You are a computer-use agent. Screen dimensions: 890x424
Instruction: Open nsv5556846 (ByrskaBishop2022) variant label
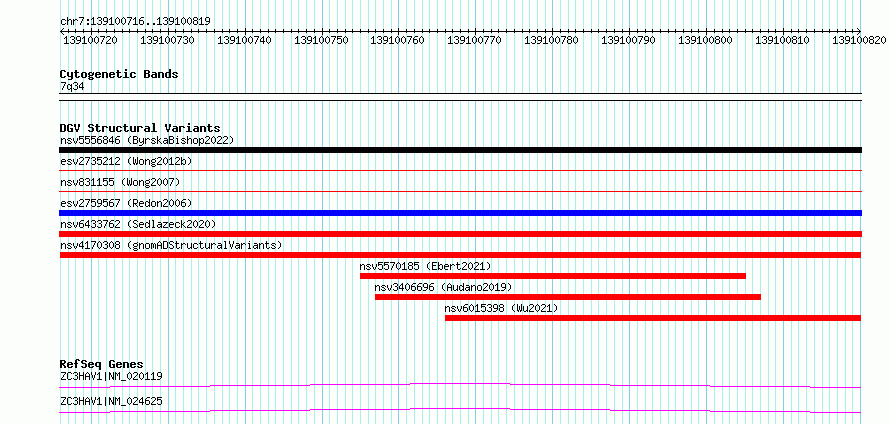(x=147, y=140)
